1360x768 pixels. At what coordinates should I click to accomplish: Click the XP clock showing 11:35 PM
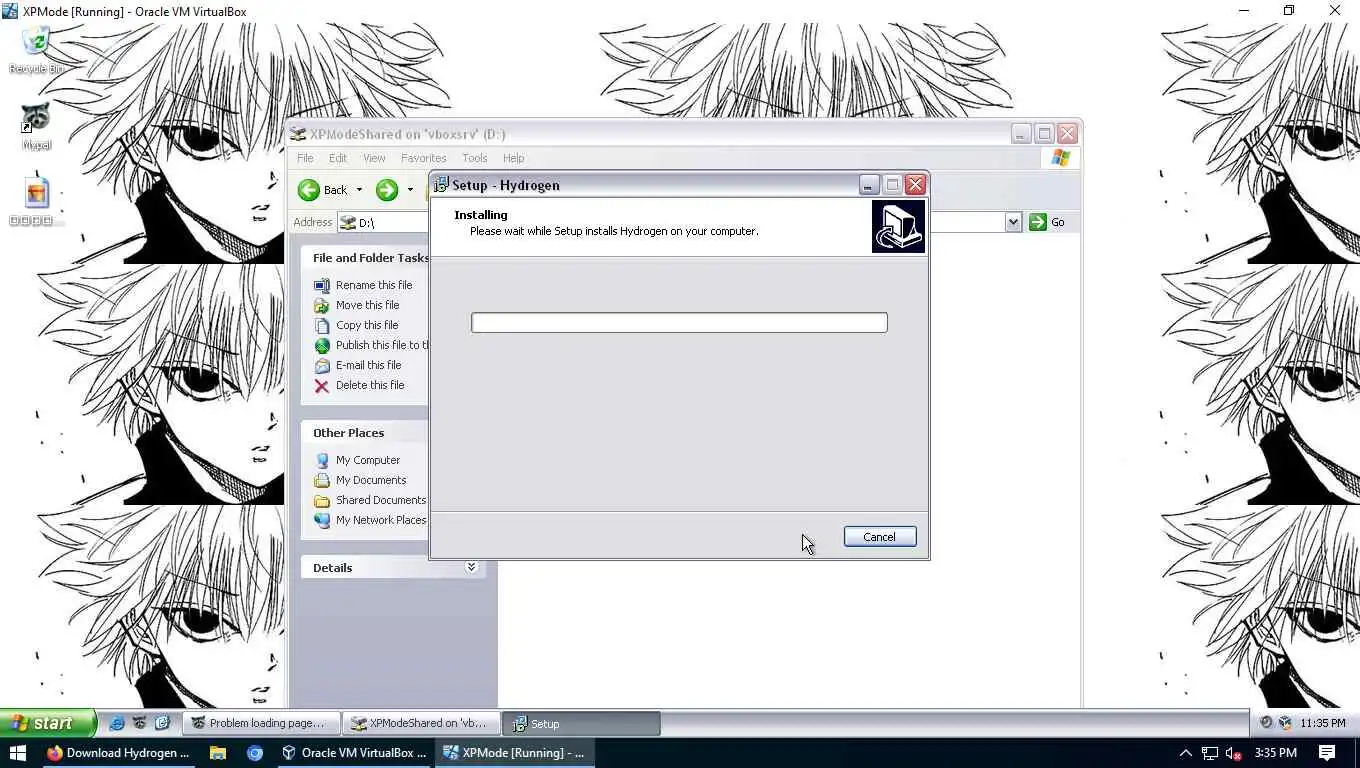1323,723
